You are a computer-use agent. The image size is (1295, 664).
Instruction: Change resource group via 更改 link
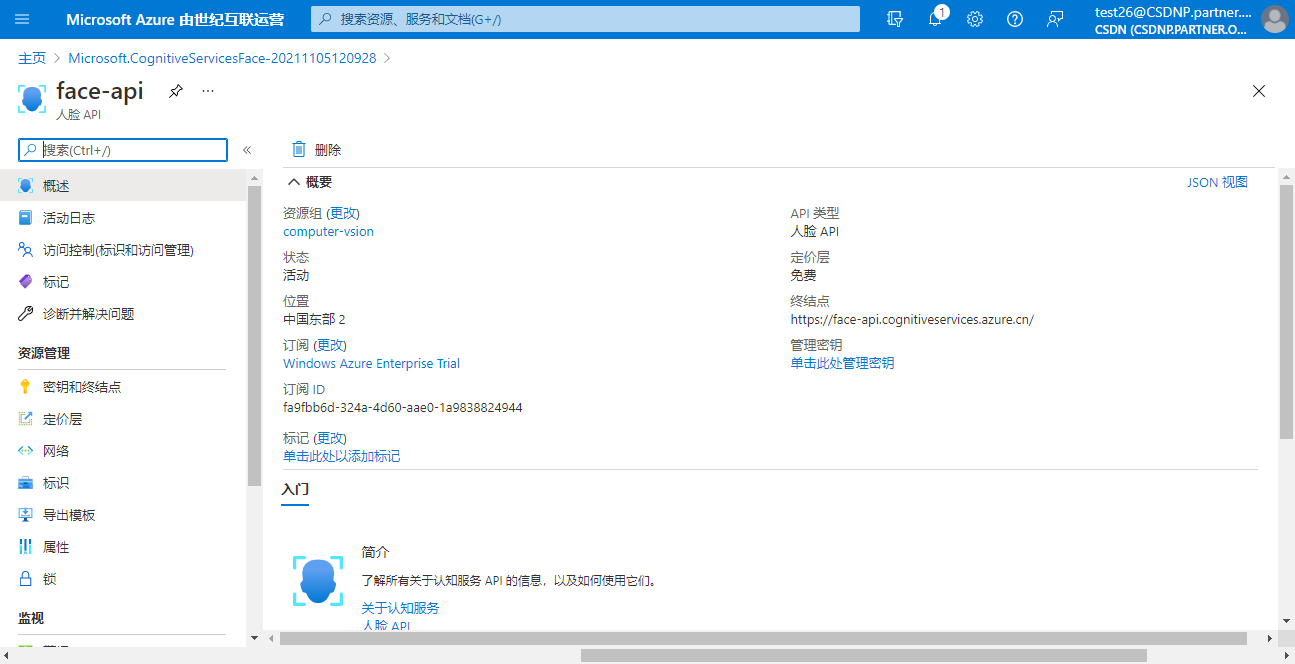344,213
